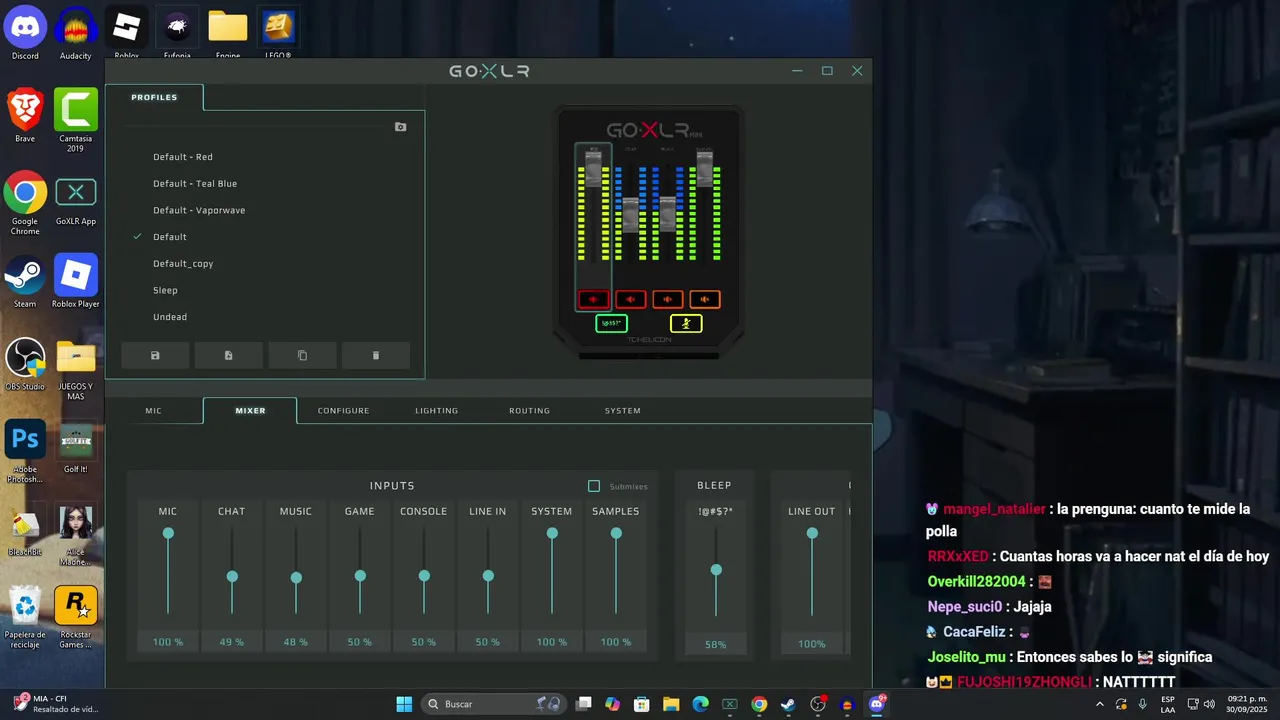1280x720 pixels.
Task: Open the Google Chrome desktop icon
Action: click(x=25, y=203)
